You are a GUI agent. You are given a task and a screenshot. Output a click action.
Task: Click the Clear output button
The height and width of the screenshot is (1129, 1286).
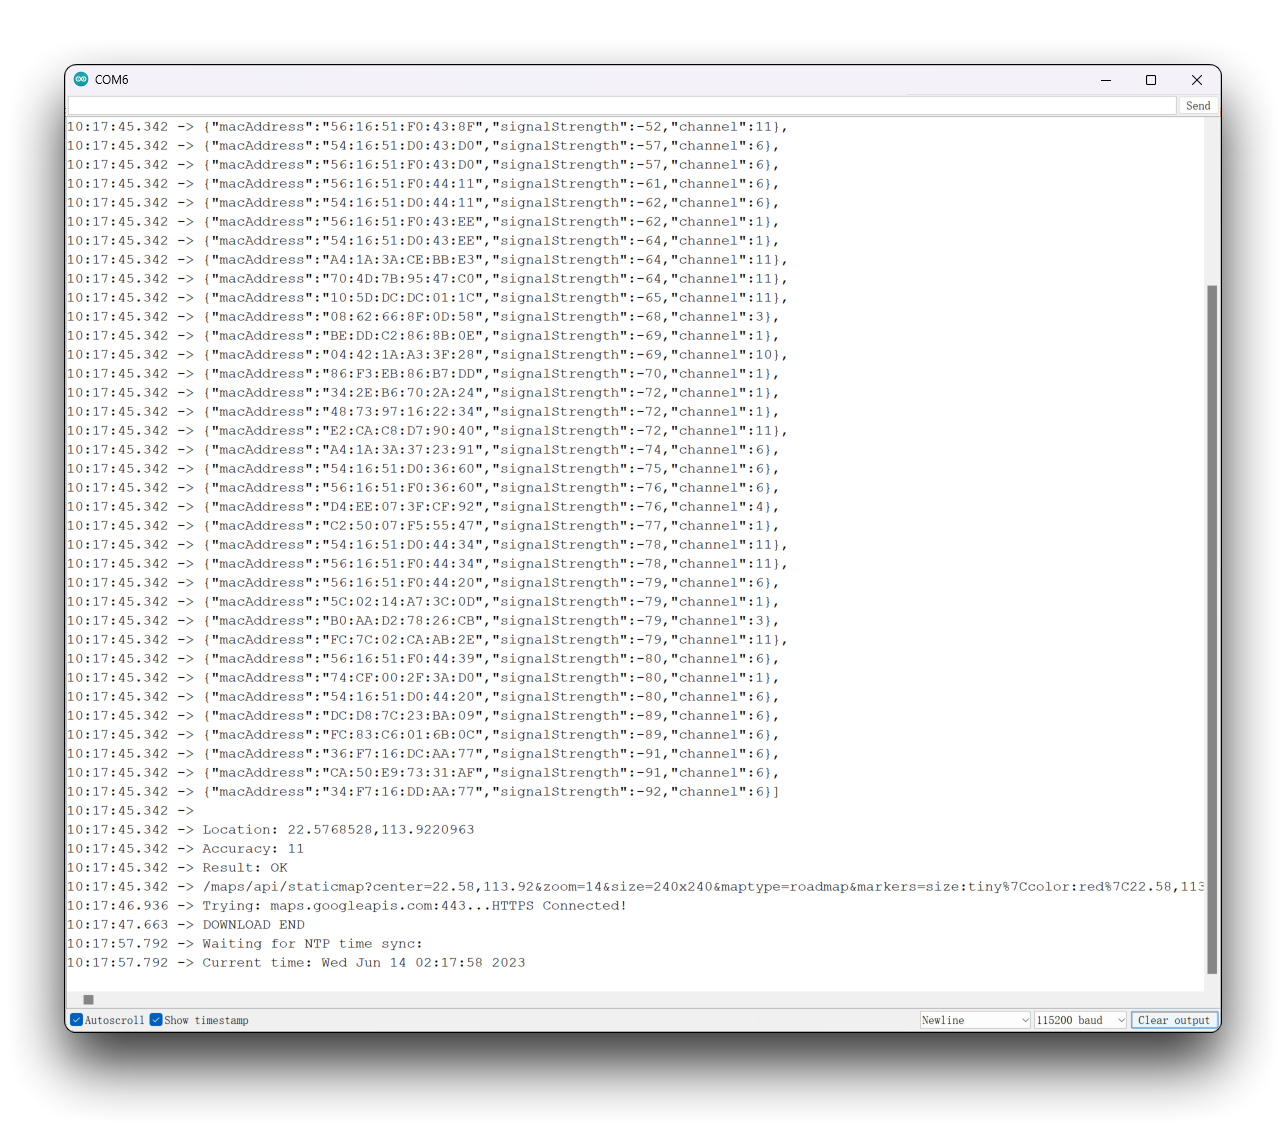coord(1174,1020)
